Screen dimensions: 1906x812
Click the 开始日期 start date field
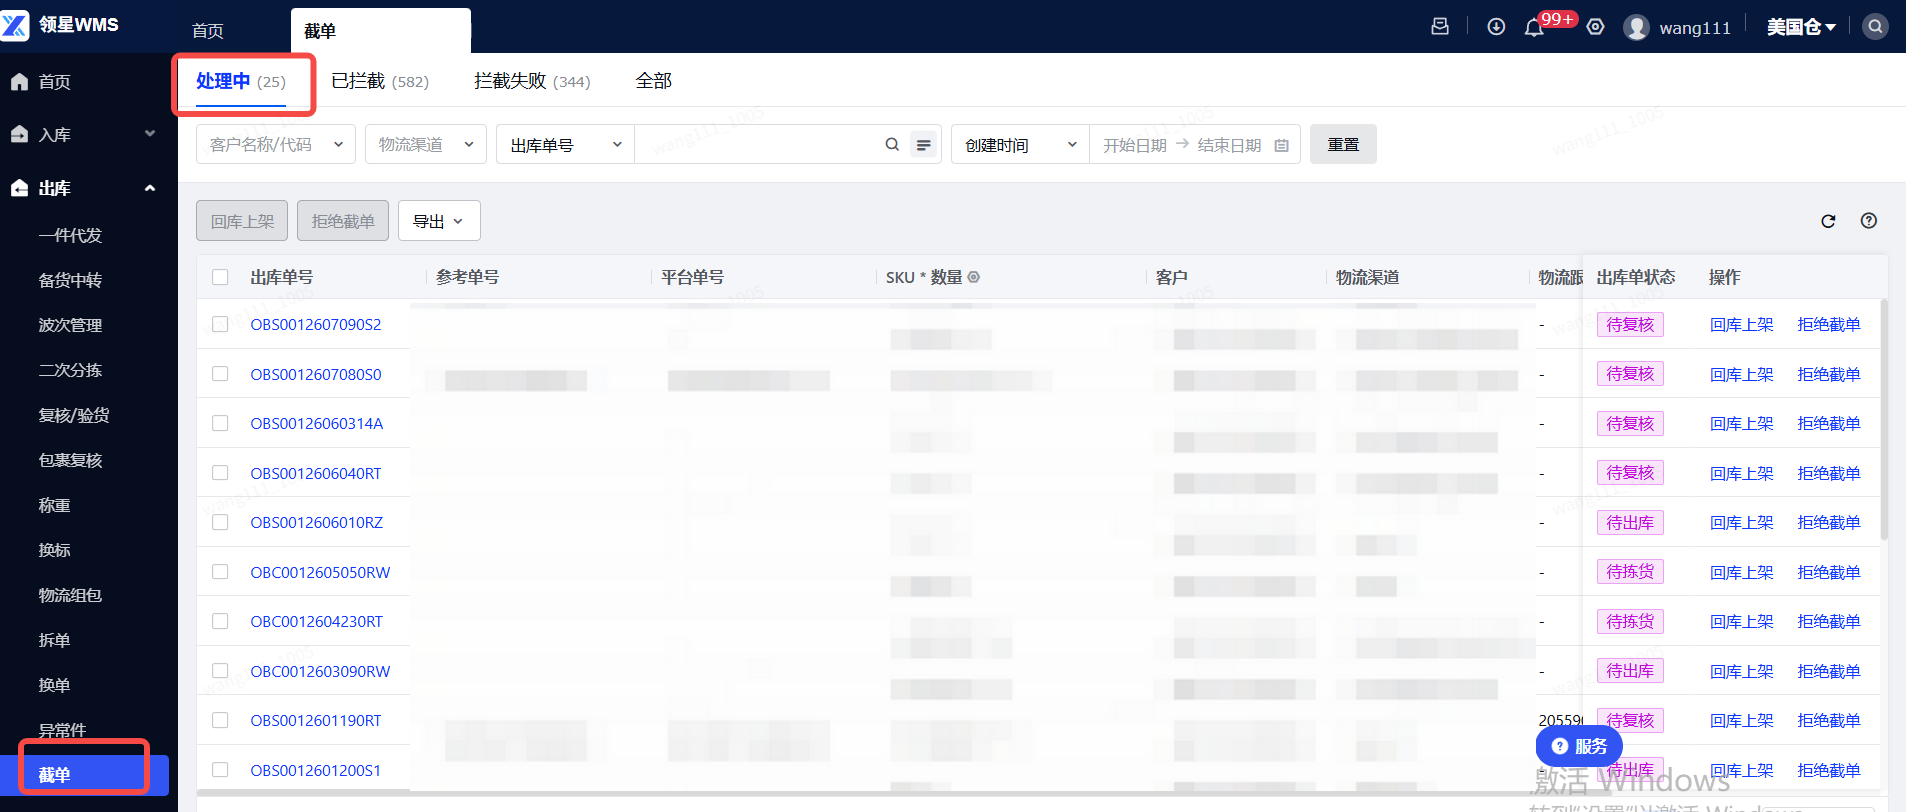pyautogui.click(x=1135, y=145)
